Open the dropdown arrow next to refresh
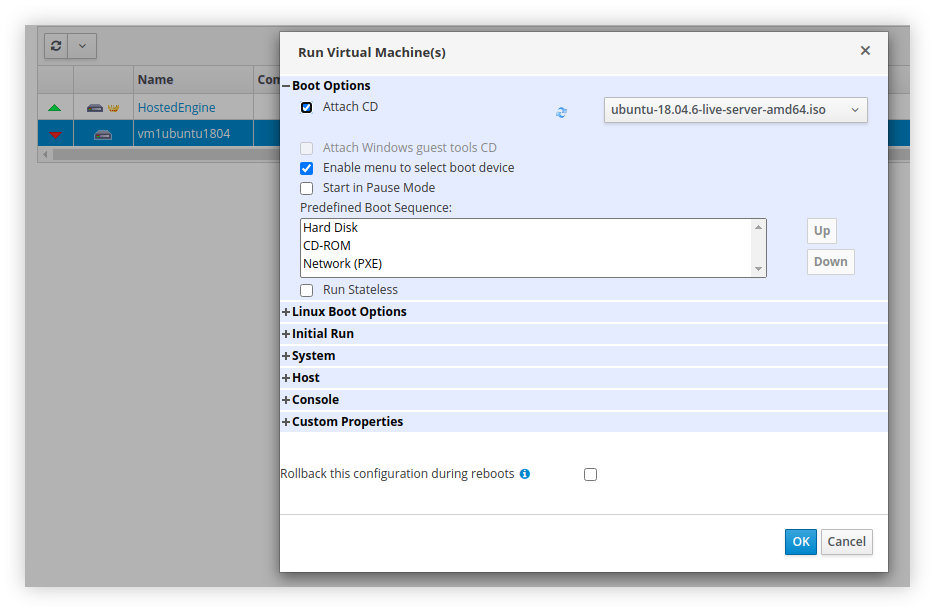 [x=82, y=46]
